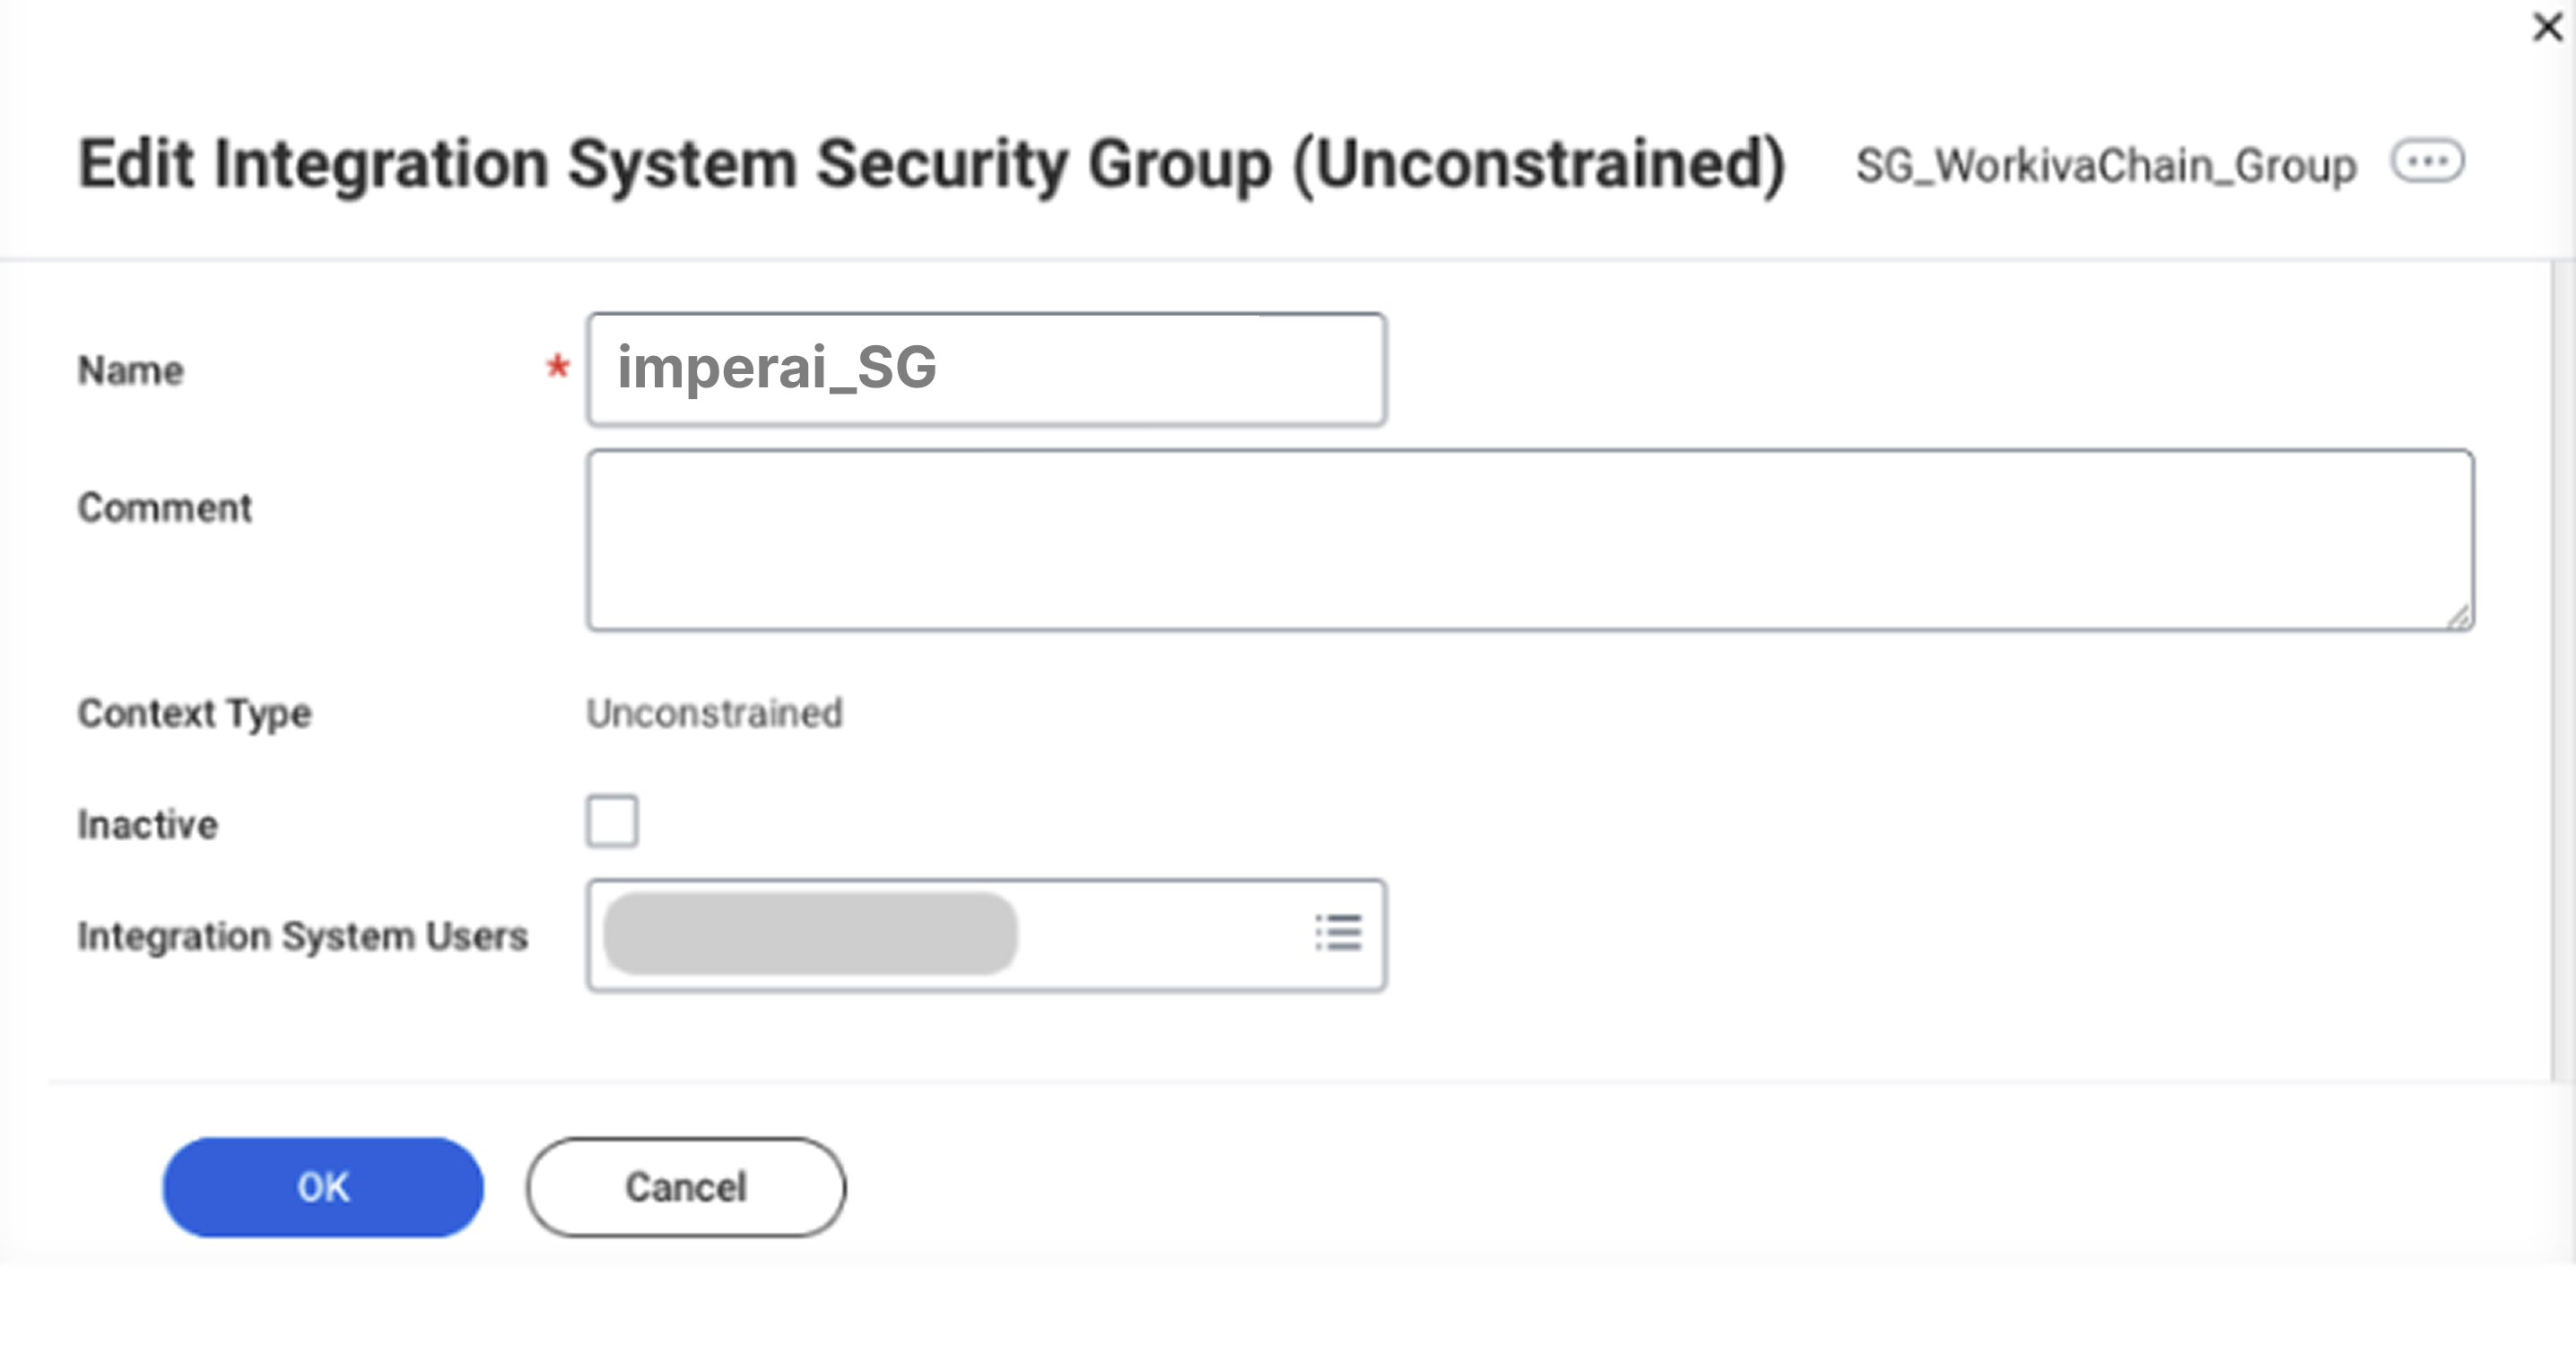The height and width of the screenshot is (1363, 2576).
Task: Click the comment box resize handle
Action: point(2460,618)
